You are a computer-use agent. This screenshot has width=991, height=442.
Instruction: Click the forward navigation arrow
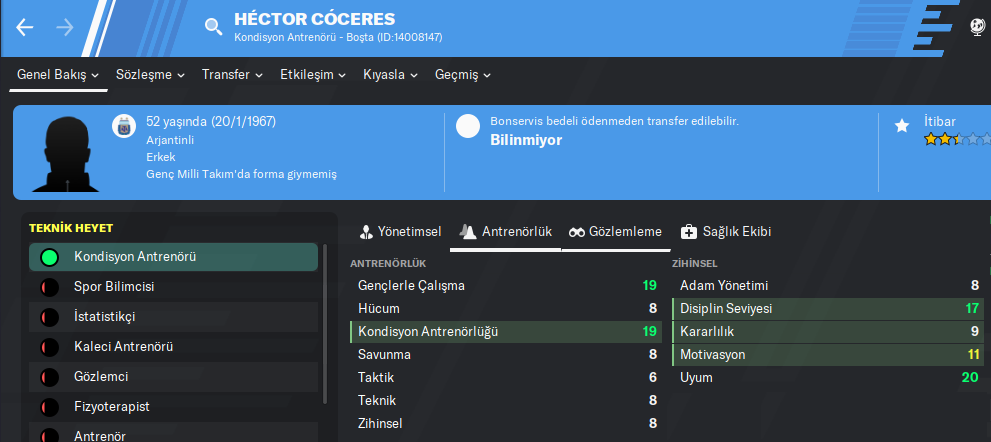[65, 27]
